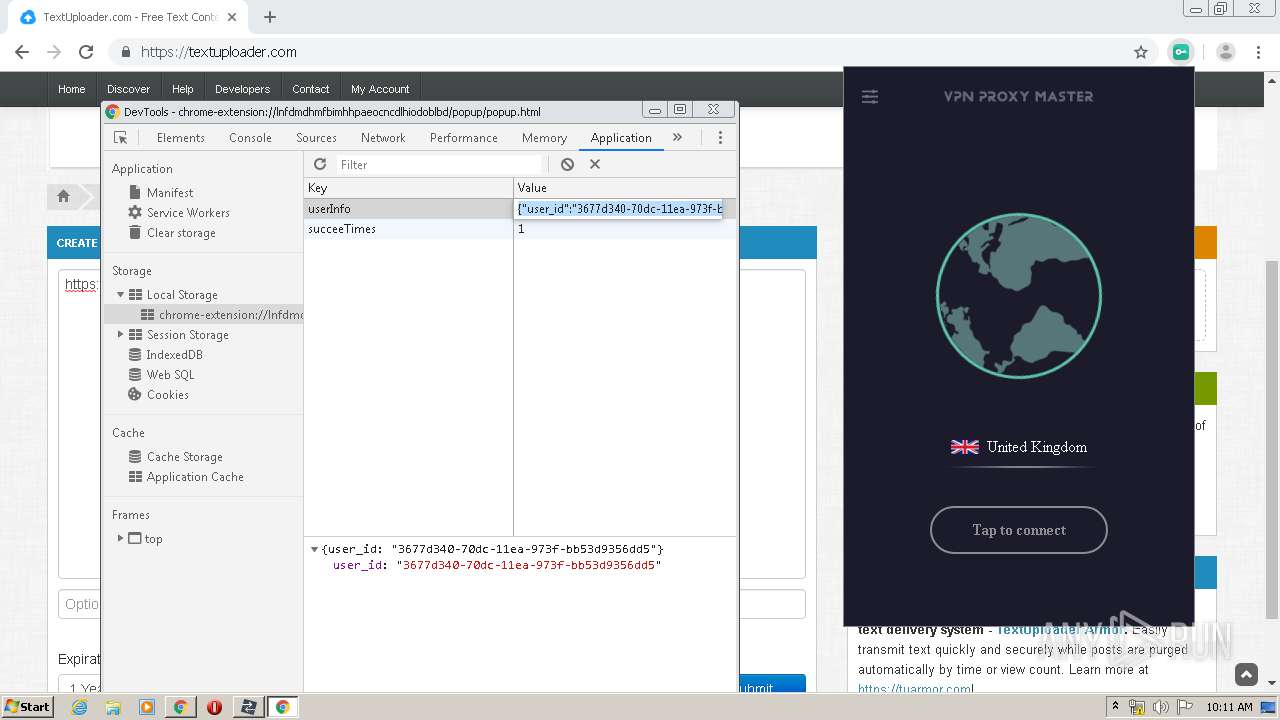Click the browser address bar

pos(630,52)
